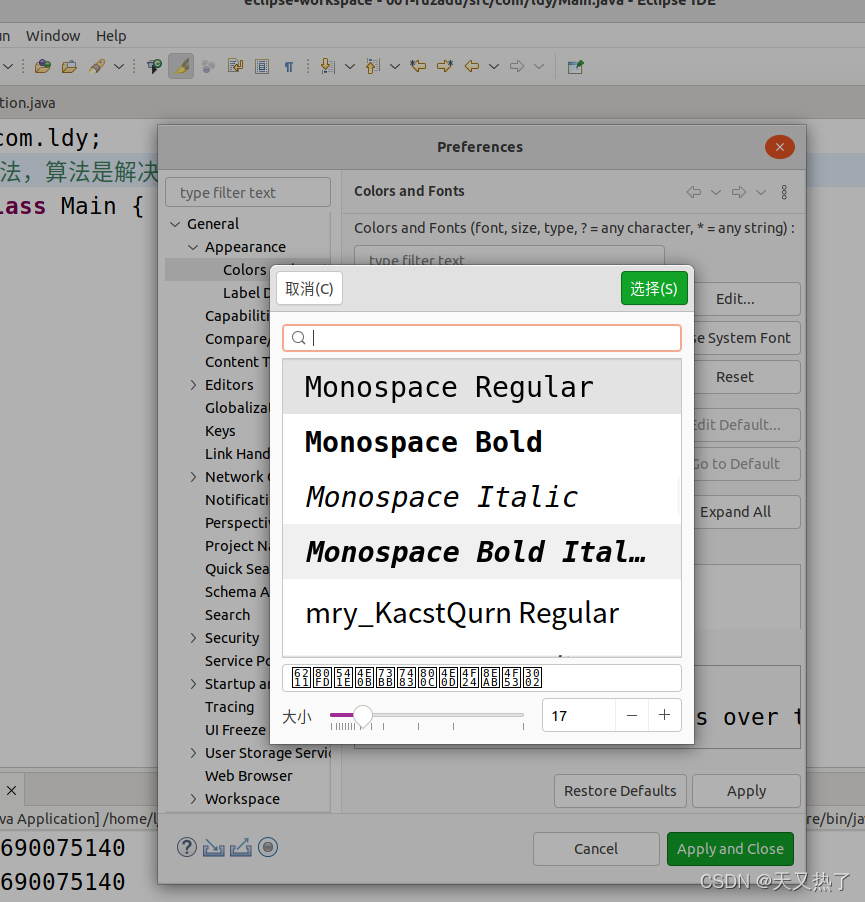Viewport: 865px width, 902px height.
Task: Open the Next Annotation dropdown arrow
Action: [x=350, y=67]
